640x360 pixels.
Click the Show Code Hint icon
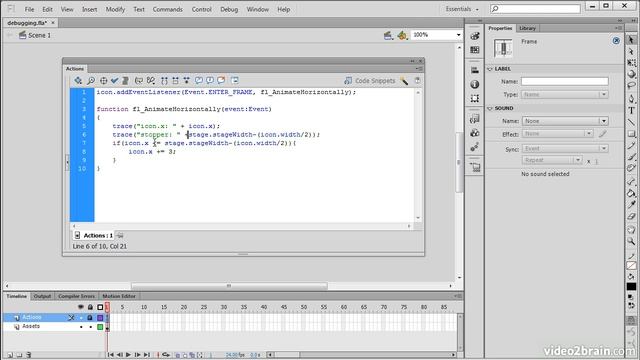pyautogui.click(x=139, y=81)
